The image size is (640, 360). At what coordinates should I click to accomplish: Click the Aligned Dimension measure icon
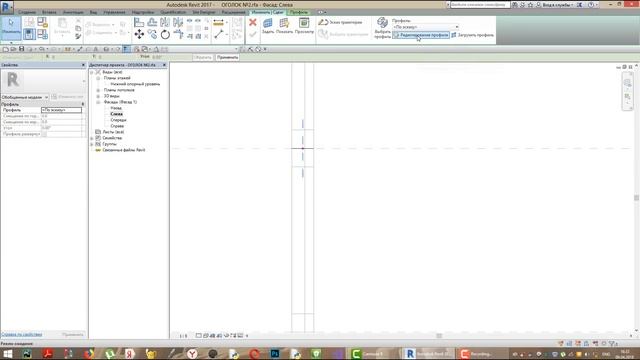point(219,22)
